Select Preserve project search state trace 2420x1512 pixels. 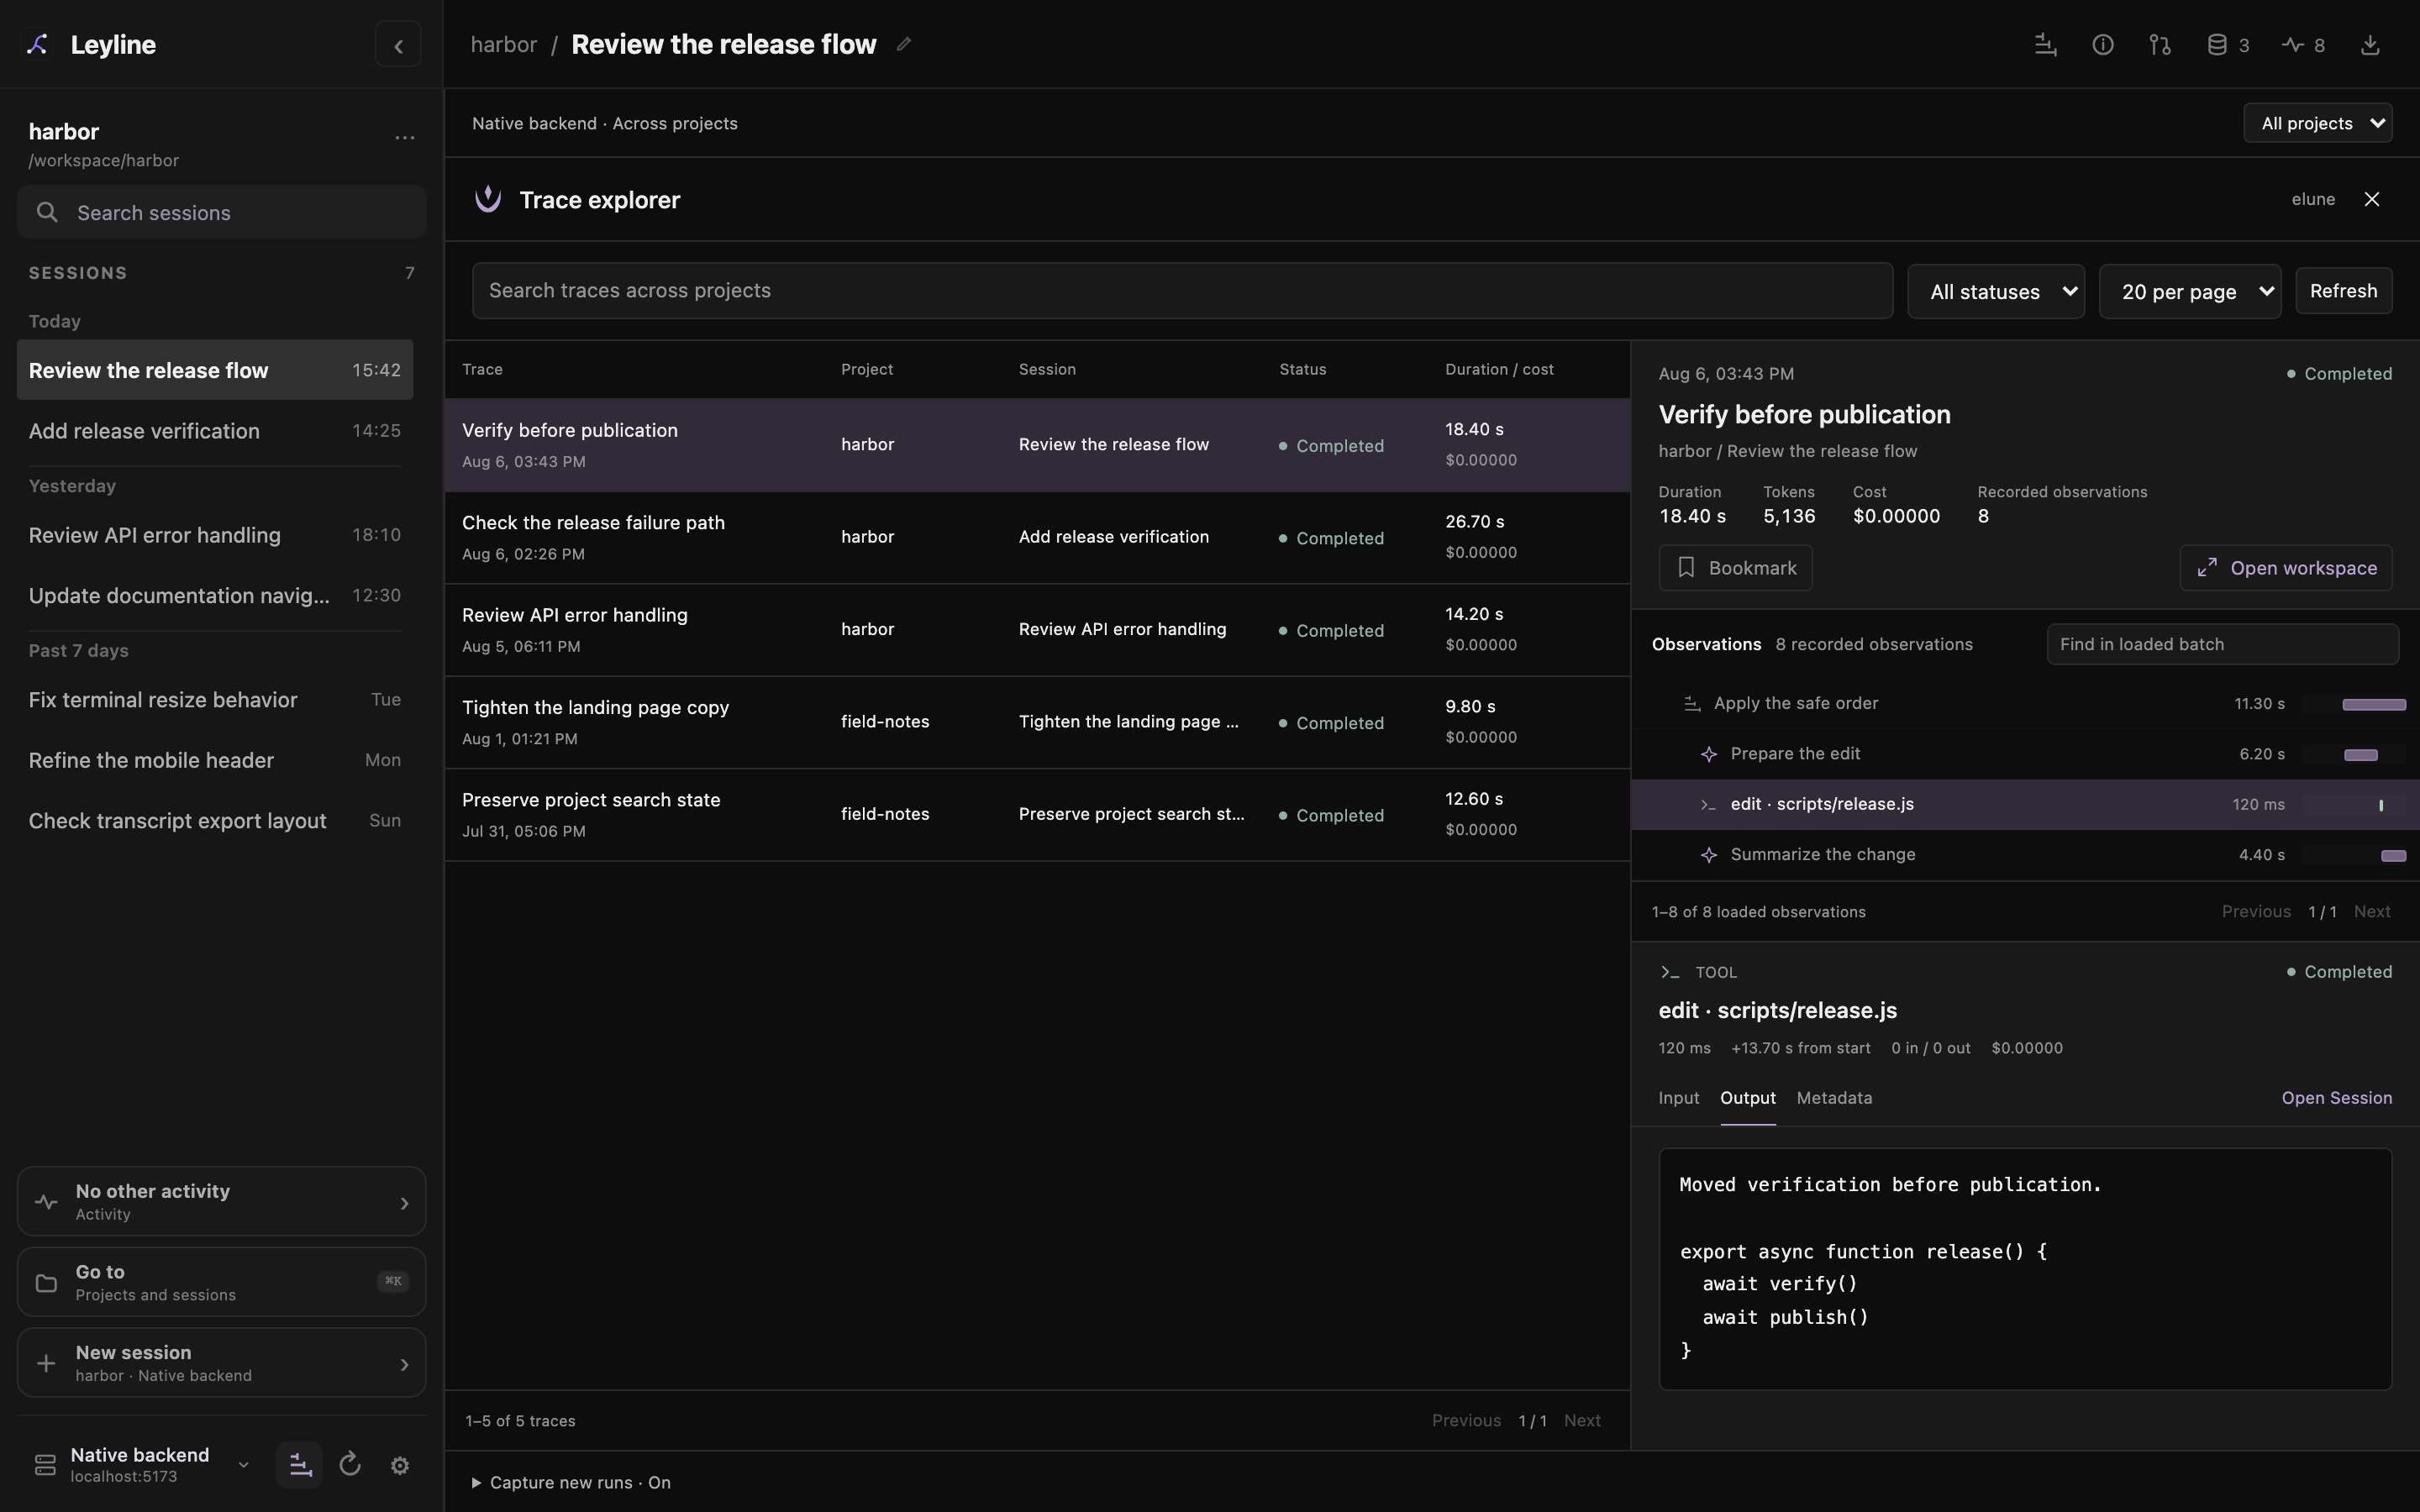tap(1037, 814)
